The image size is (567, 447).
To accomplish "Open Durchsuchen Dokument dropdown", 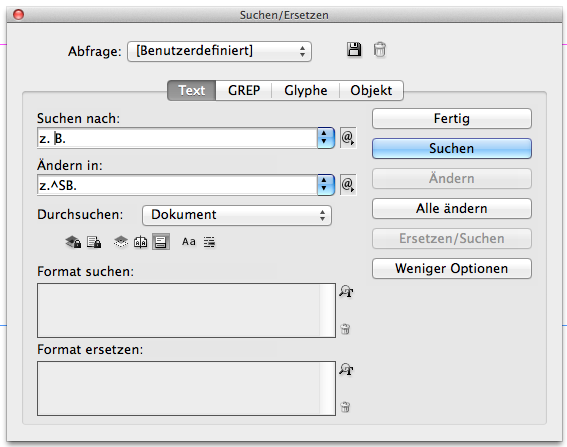I will click(x=237, y=215).
